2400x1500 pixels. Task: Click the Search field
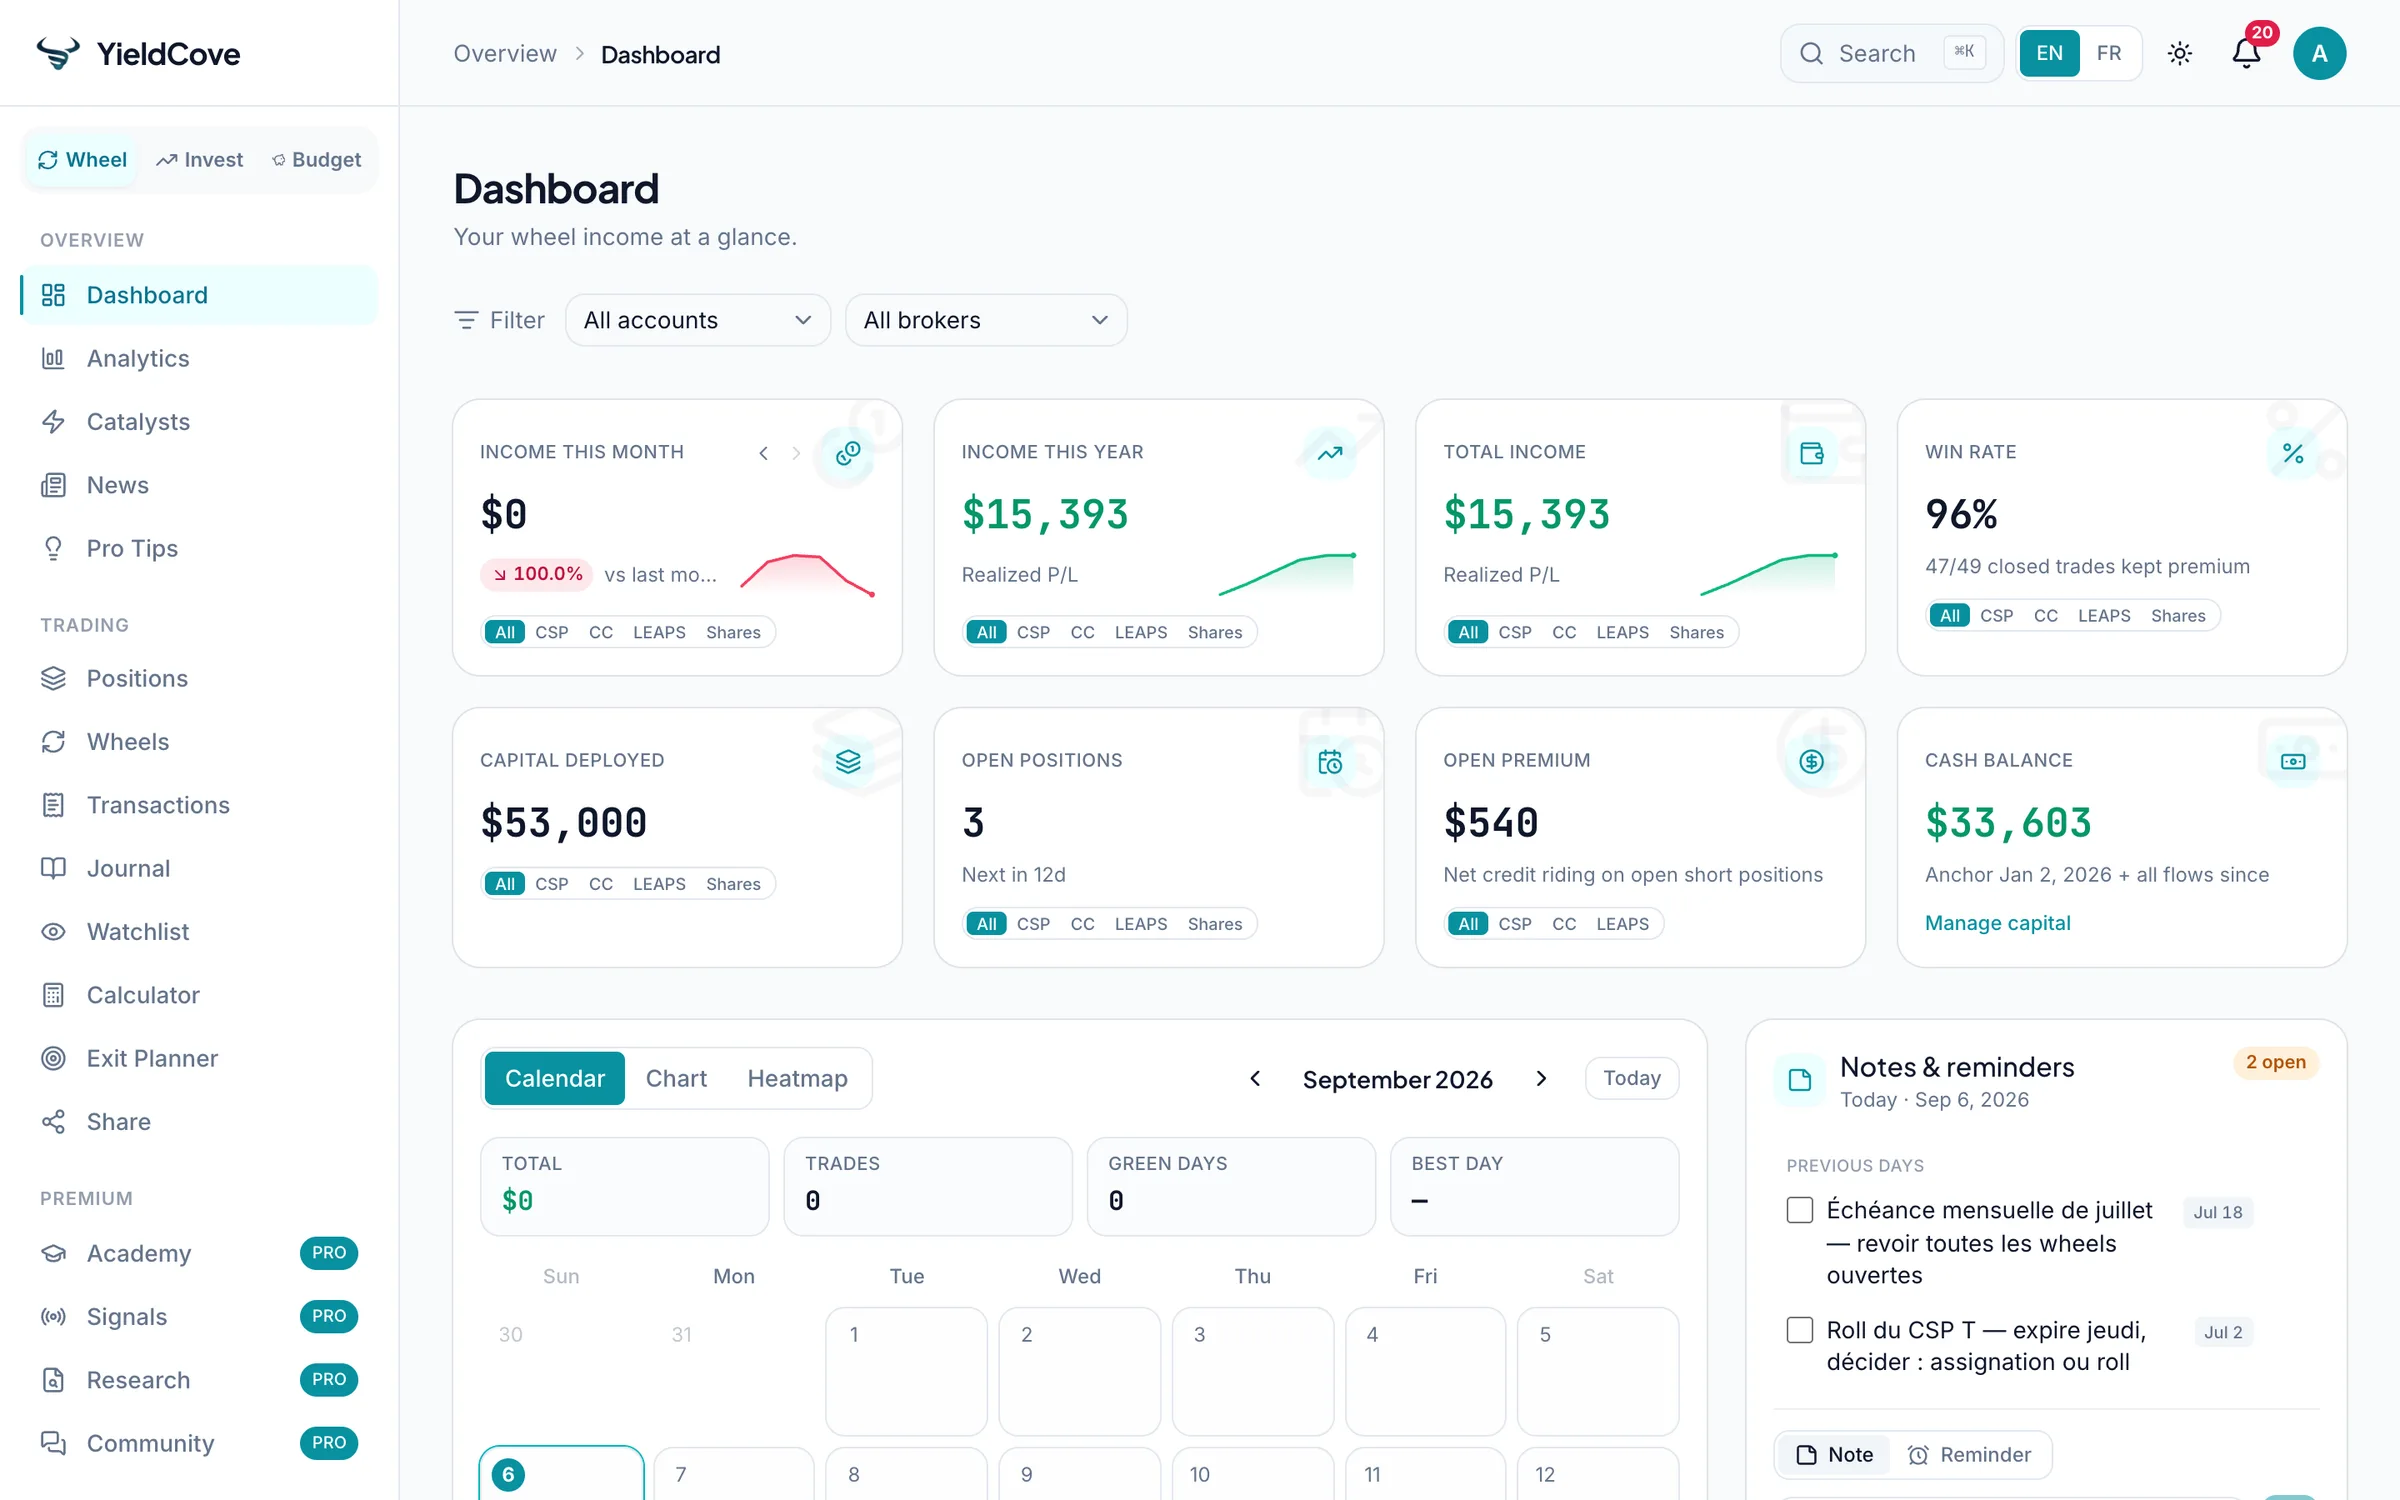(x=1891, y=53)
